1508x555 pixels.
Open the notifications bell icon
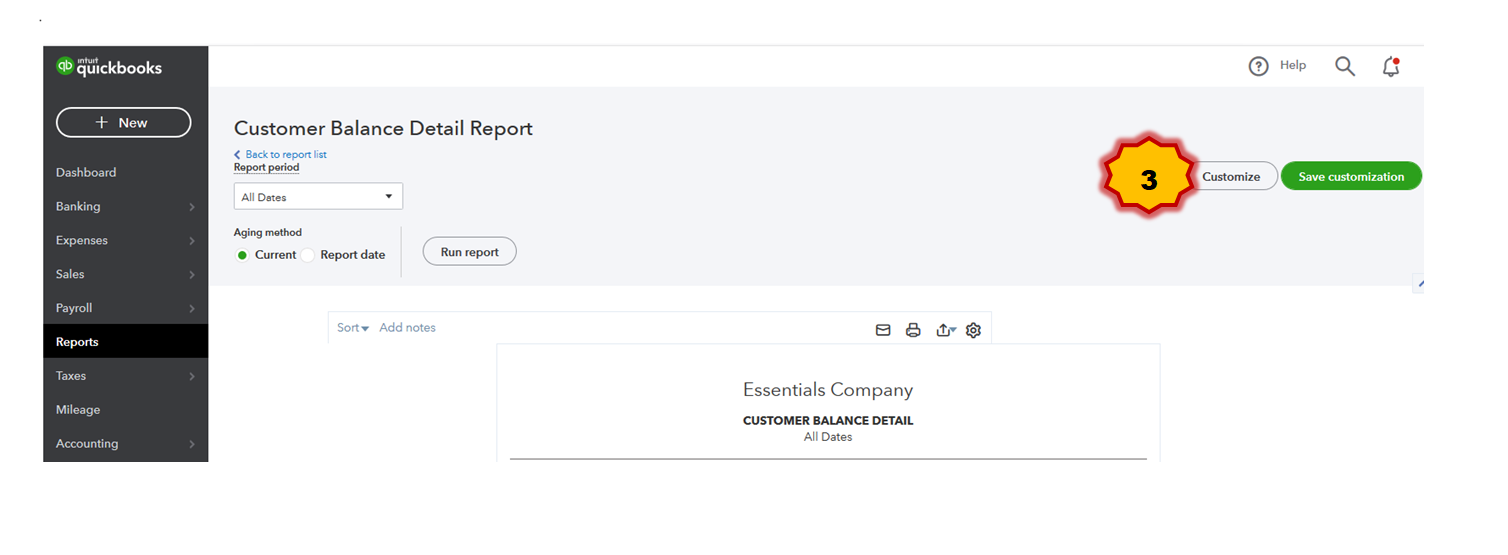[x=1390, y=67]
